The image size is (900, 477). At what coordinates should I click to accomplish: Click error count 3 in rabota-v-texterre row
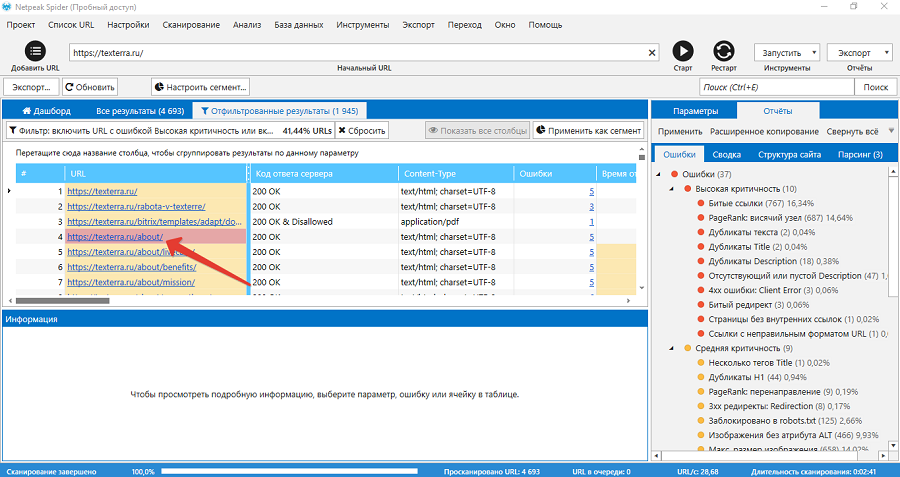click(x=591, y=207)
